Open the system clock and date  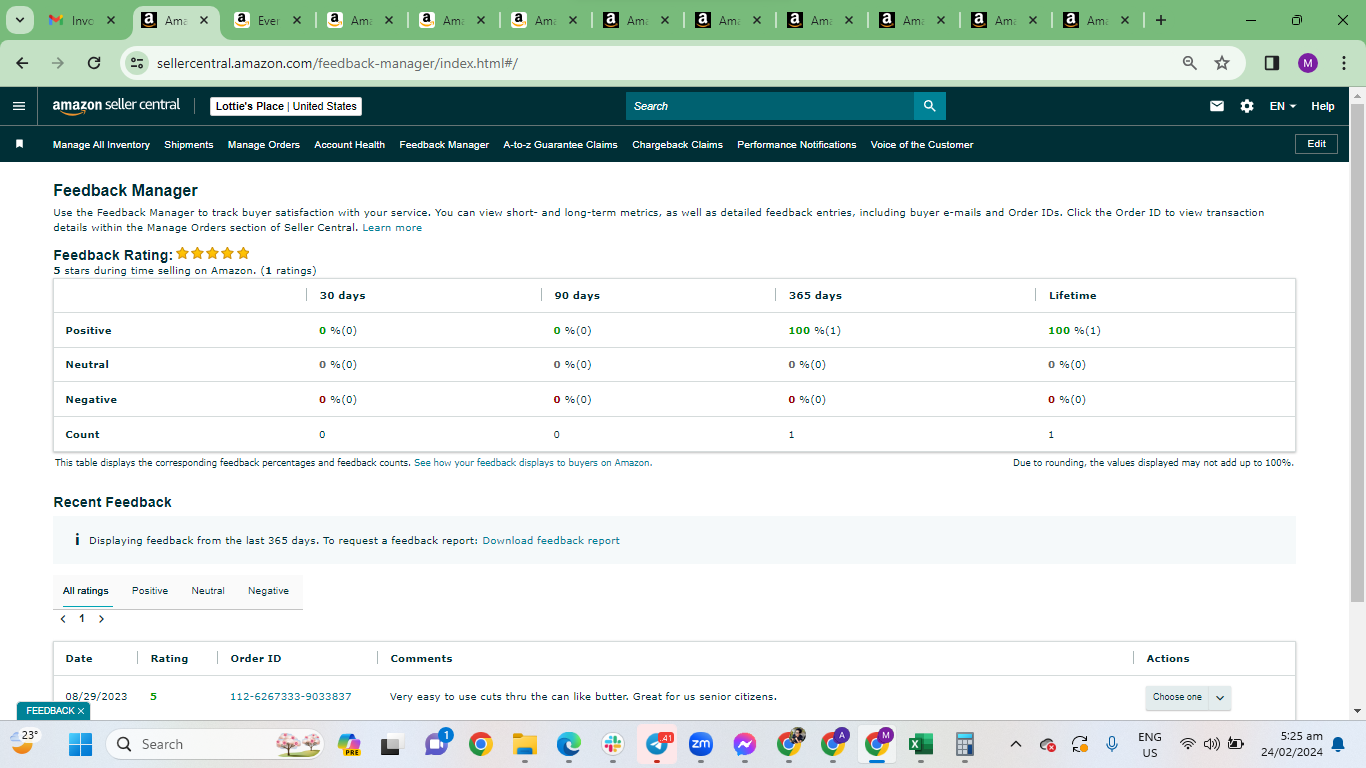pos(1292,744)
